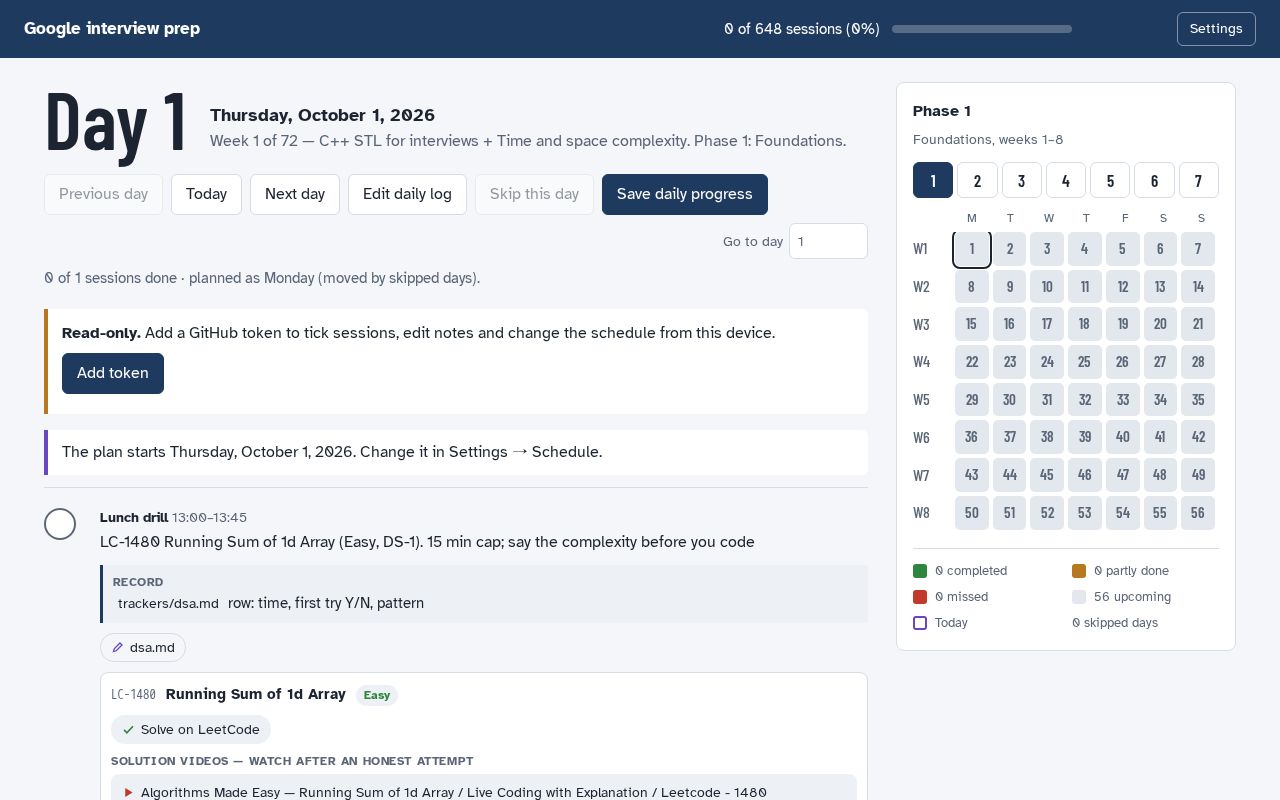Screen dimensions: 1280x800
Task: Click the Add token button
Action: coord(113,373)
